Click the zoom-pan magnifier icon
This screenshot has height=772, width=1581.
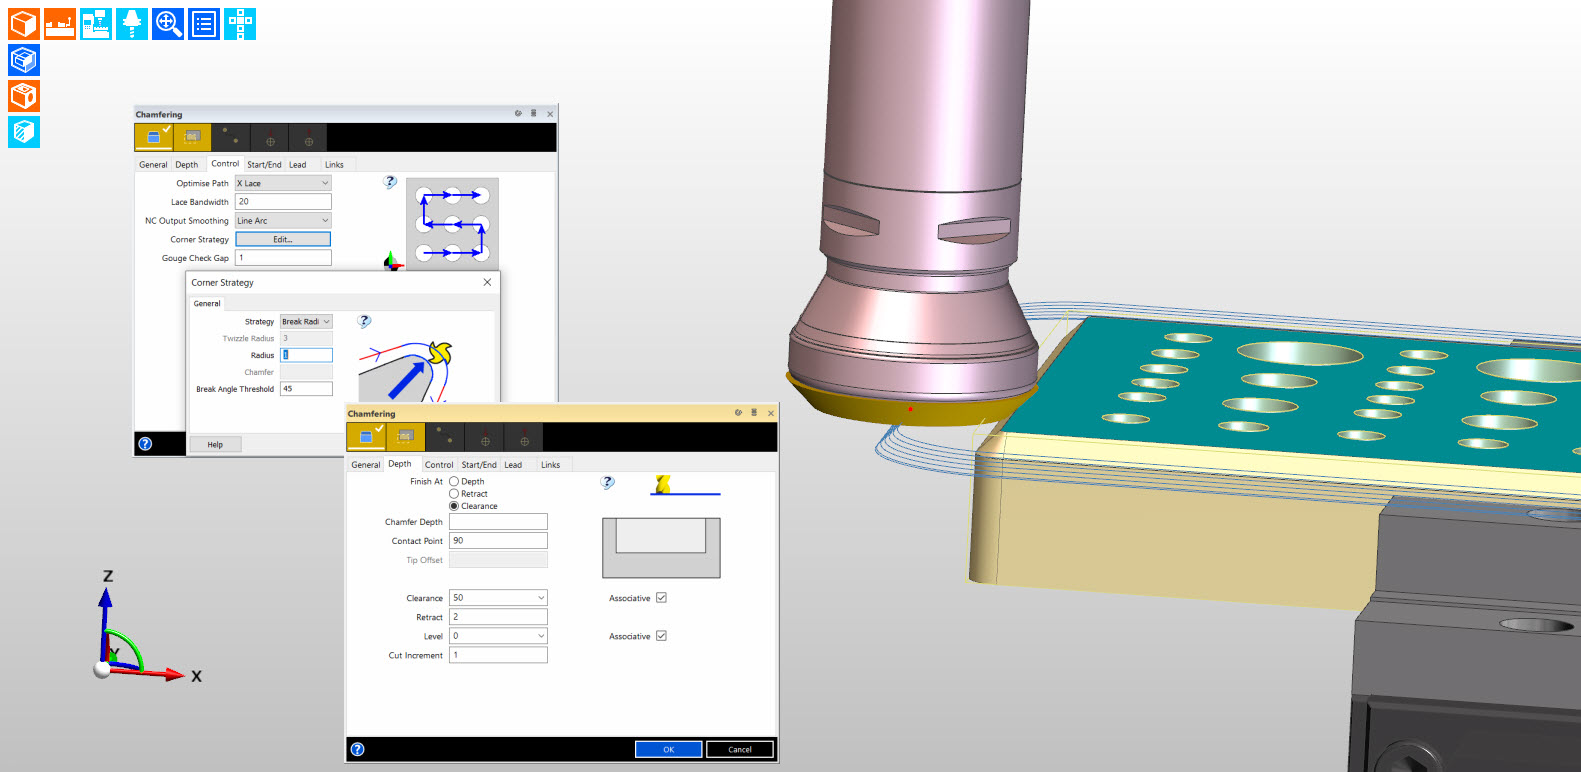coord(168,23)
